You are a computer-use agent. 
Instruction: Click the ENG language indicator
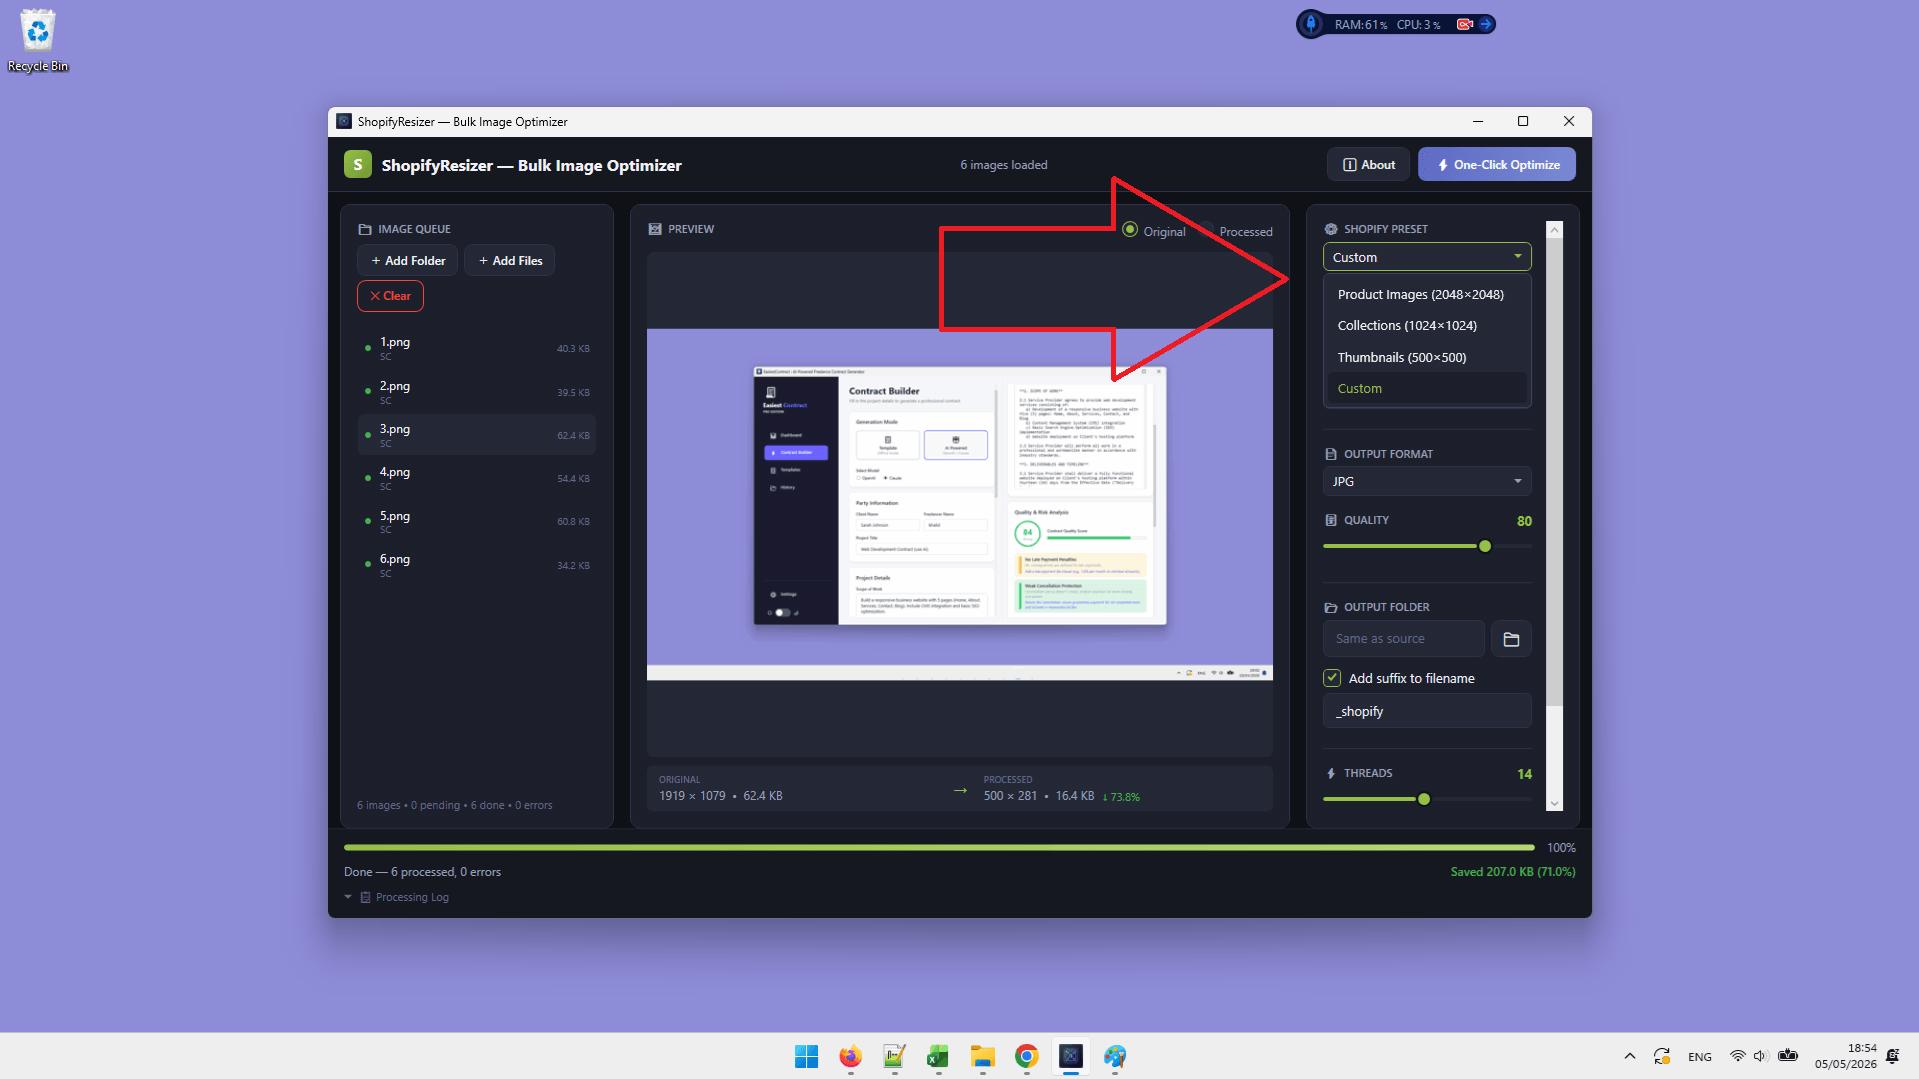(1699, 1056)
